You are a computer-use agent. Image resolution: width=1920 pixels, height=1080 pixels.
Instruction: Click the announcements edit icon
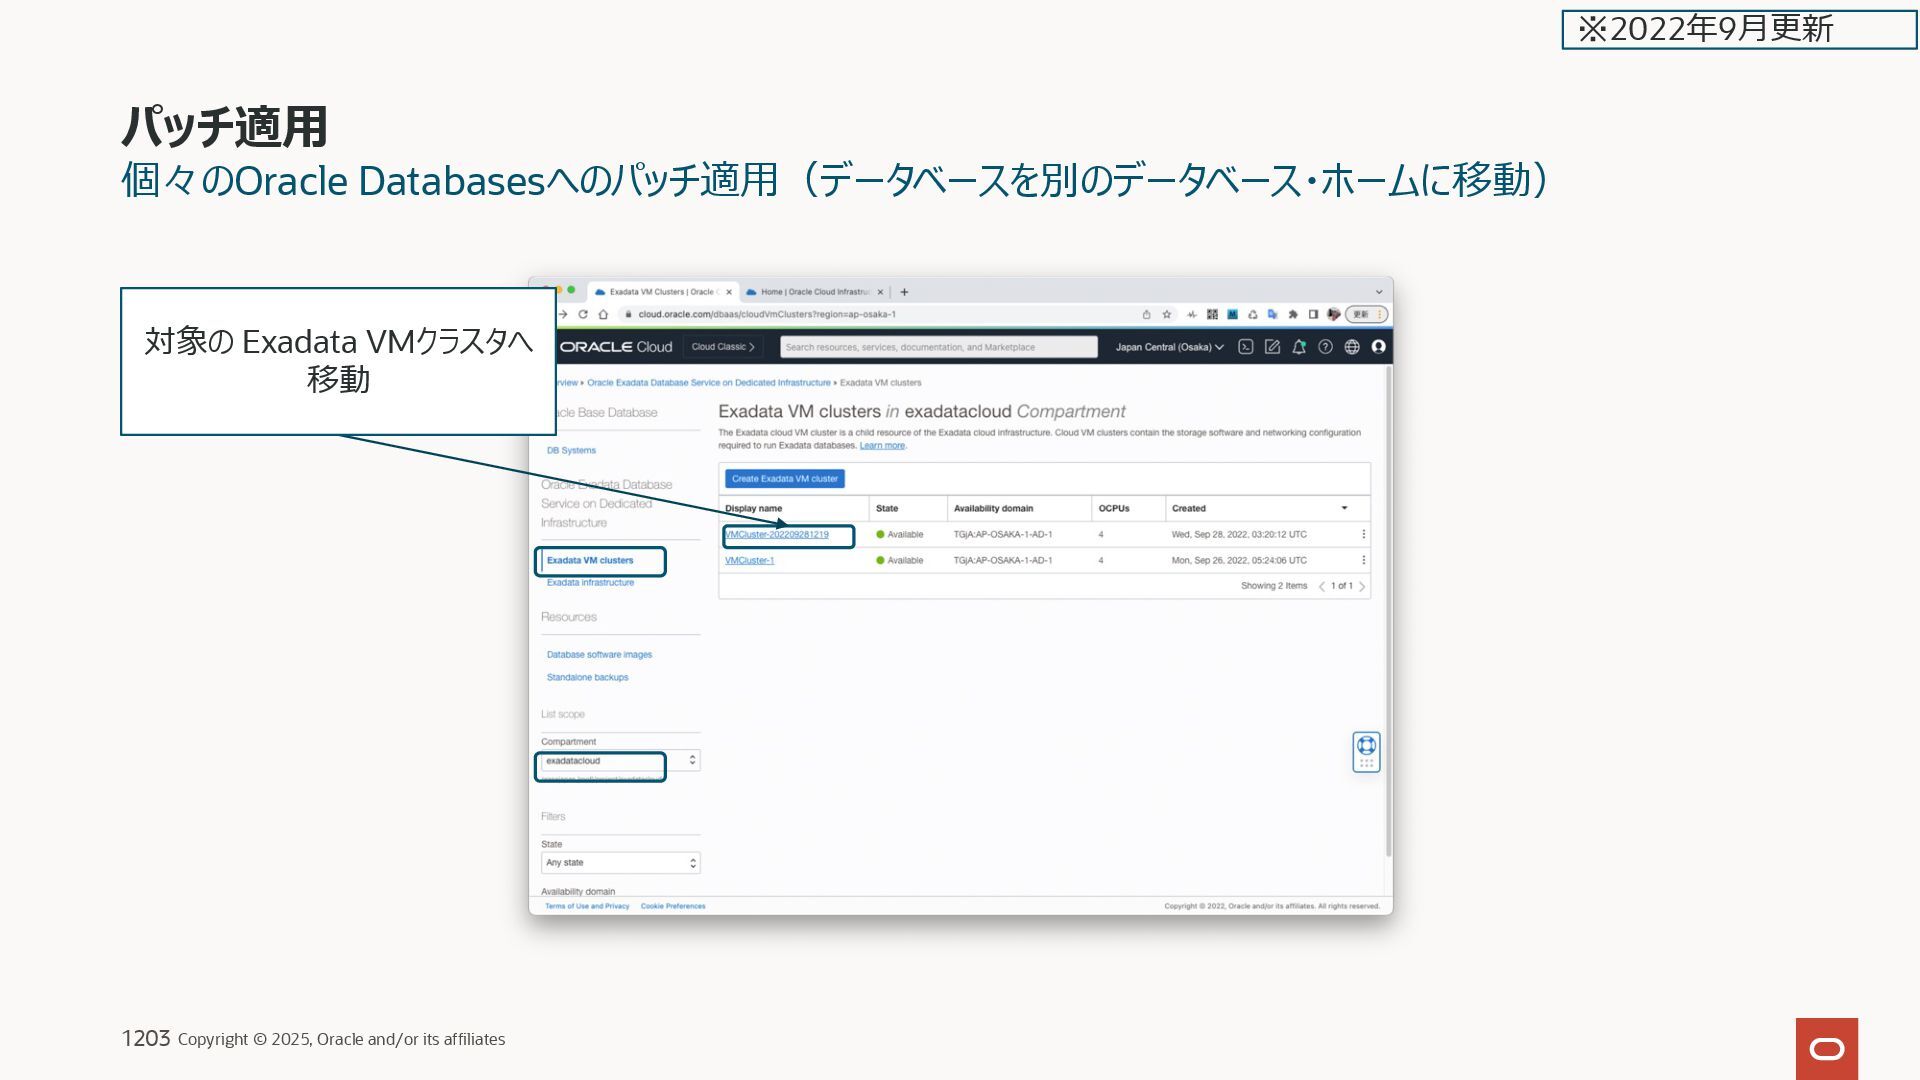(x=1272, y=347)
